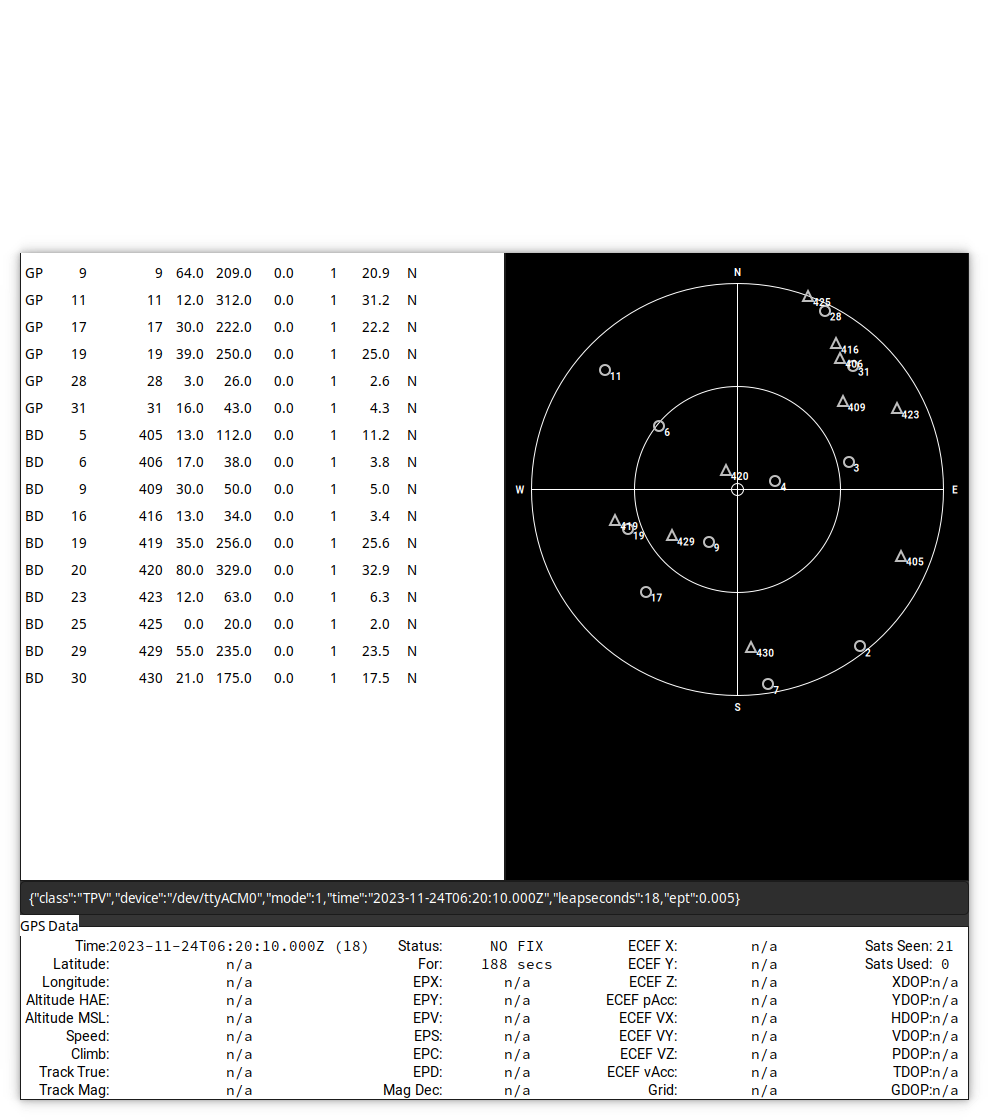Click satellite 7 circle near south edge
Viewport: 989px width, 1120px height.
(768, 684)
